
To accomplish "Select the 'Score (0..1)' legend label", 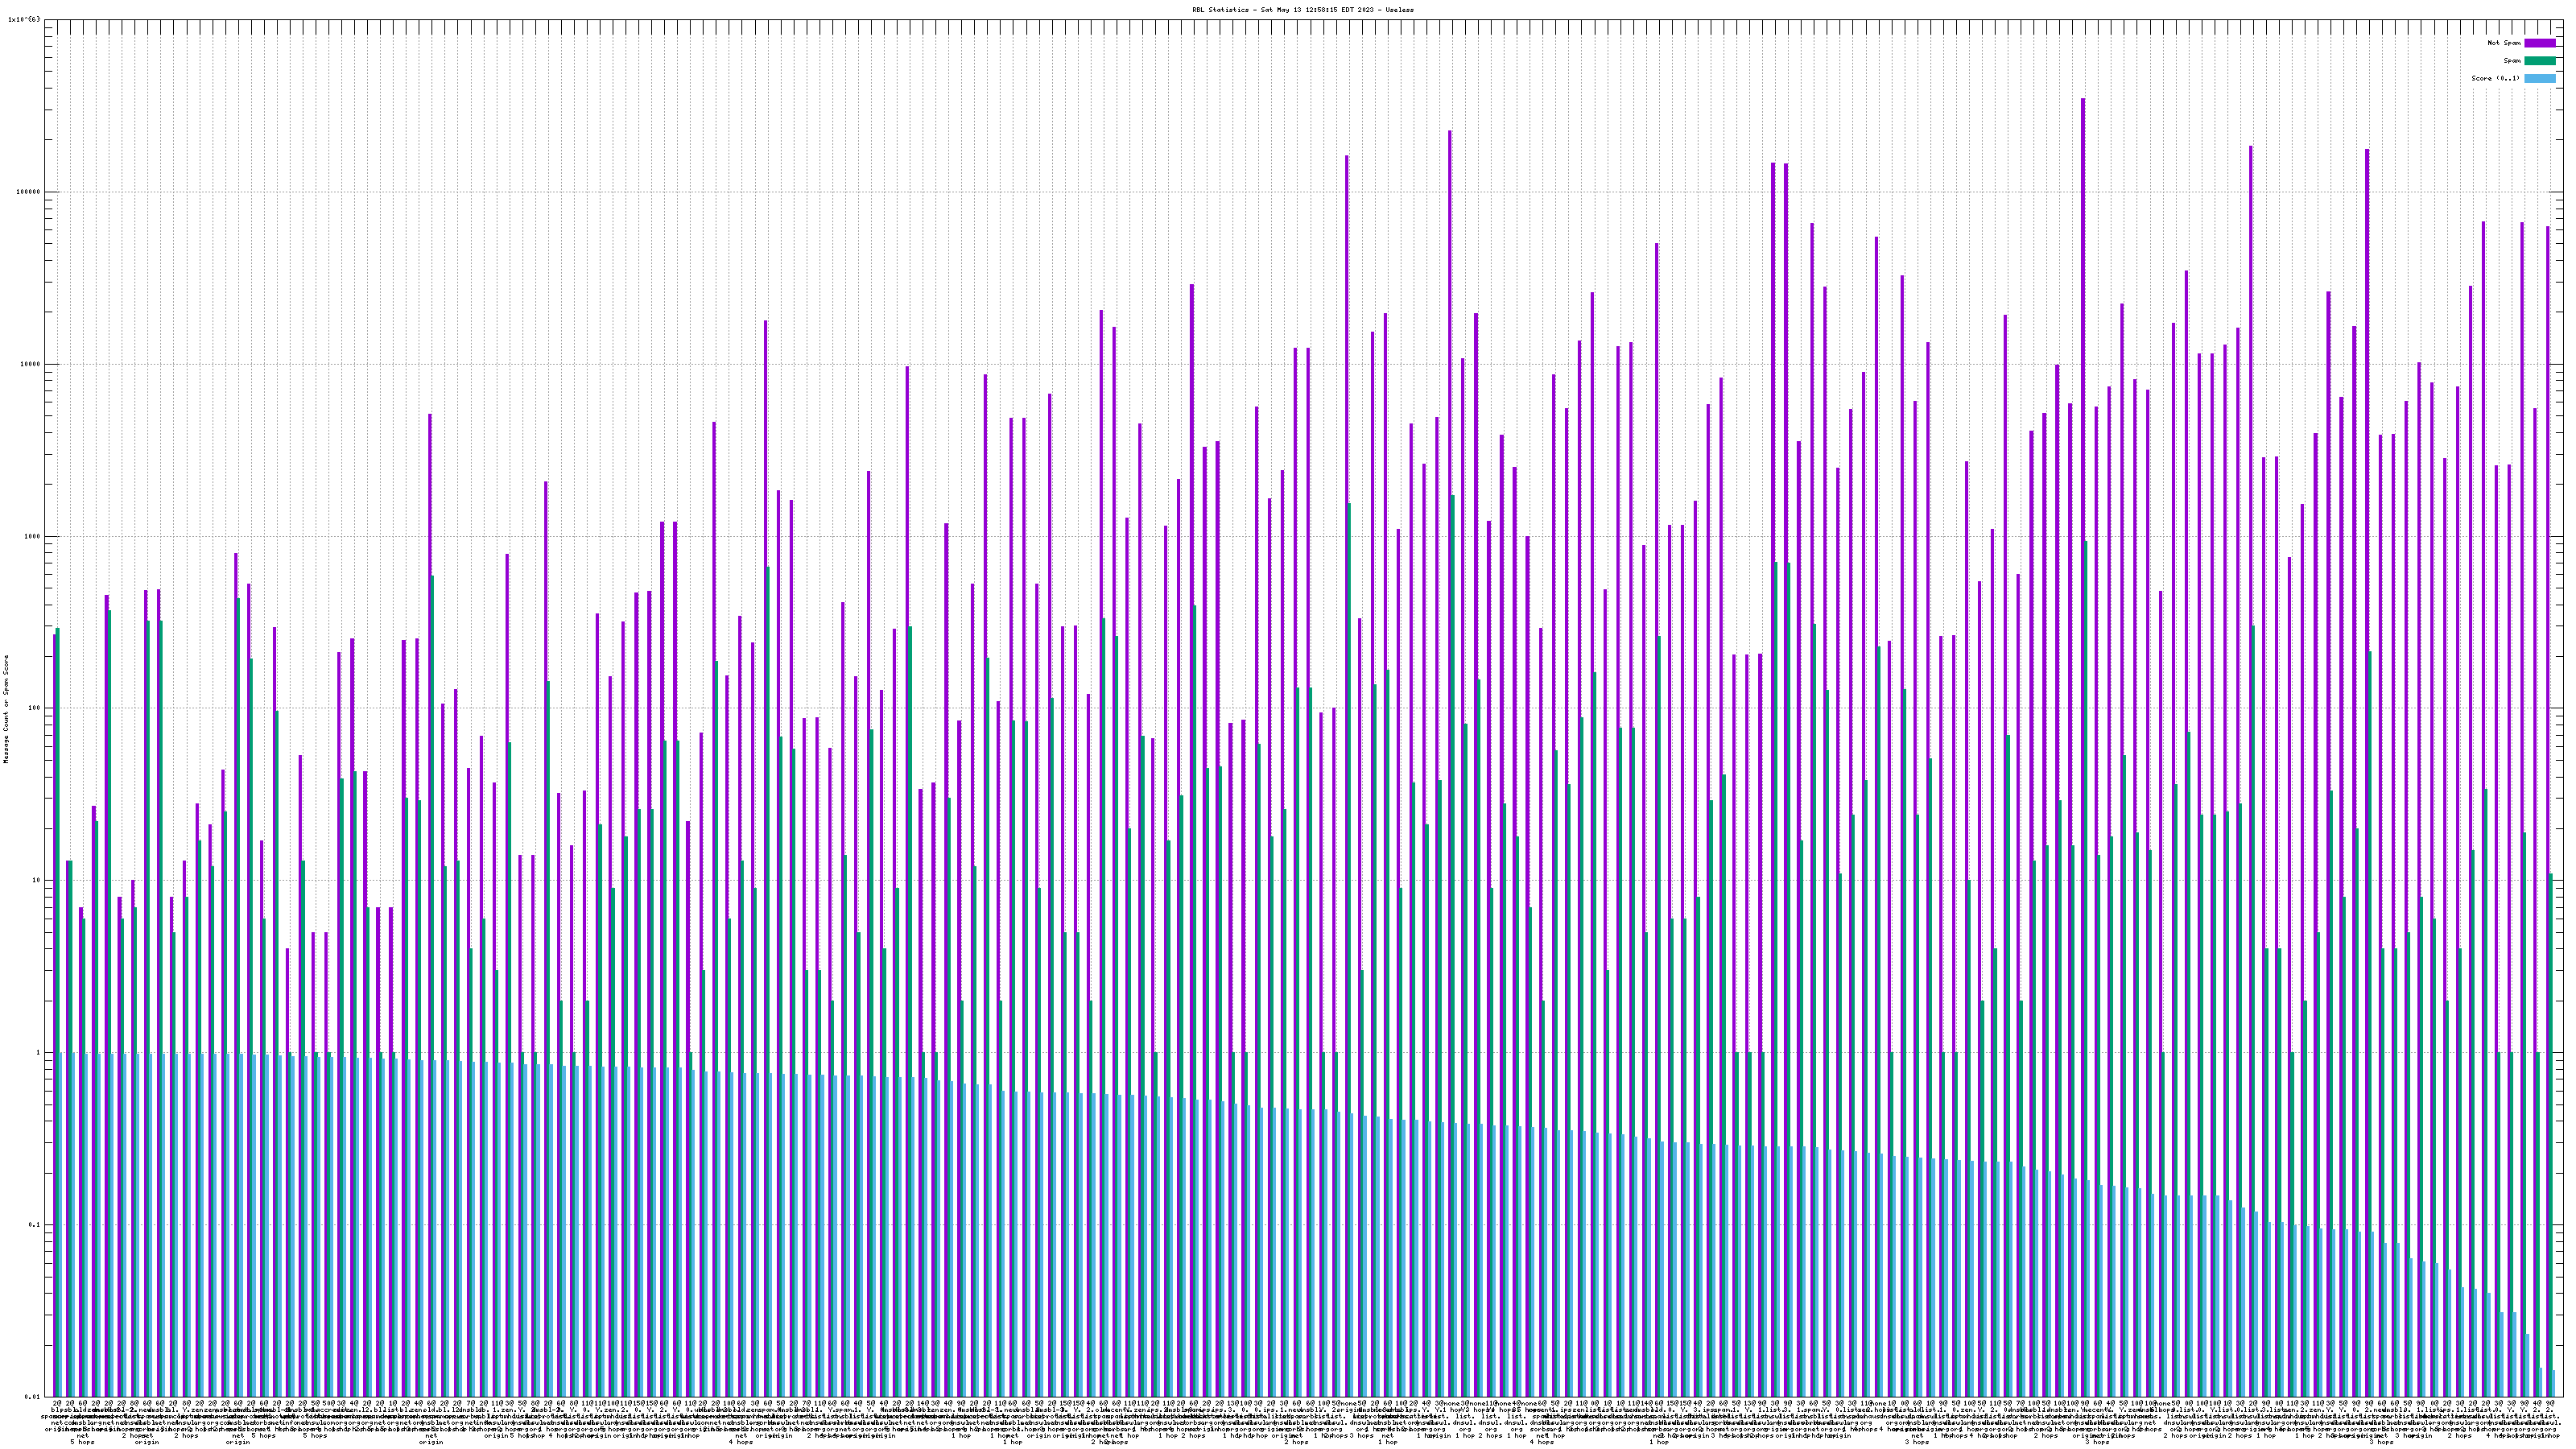I will 2495,78.
